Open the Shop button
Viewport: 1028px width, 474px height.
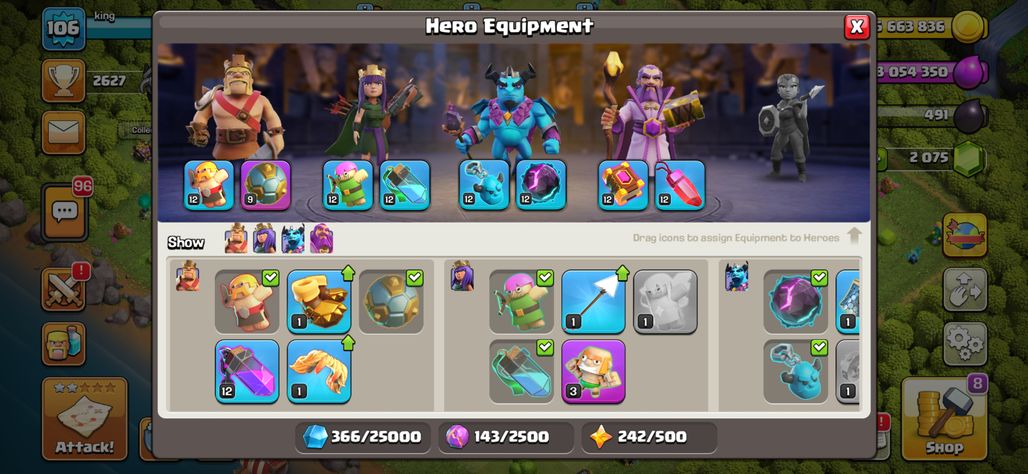(943, 418)
